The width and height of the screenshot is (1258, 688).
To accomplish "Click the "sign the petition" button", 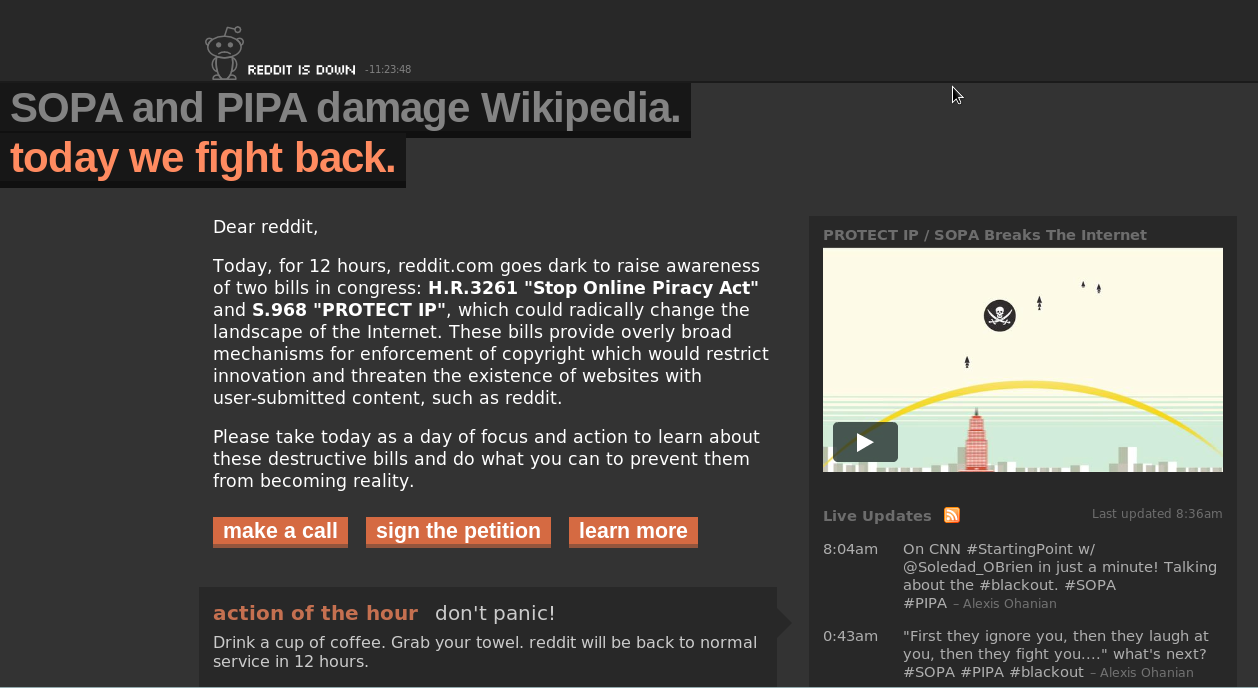I will pos(458,531).
